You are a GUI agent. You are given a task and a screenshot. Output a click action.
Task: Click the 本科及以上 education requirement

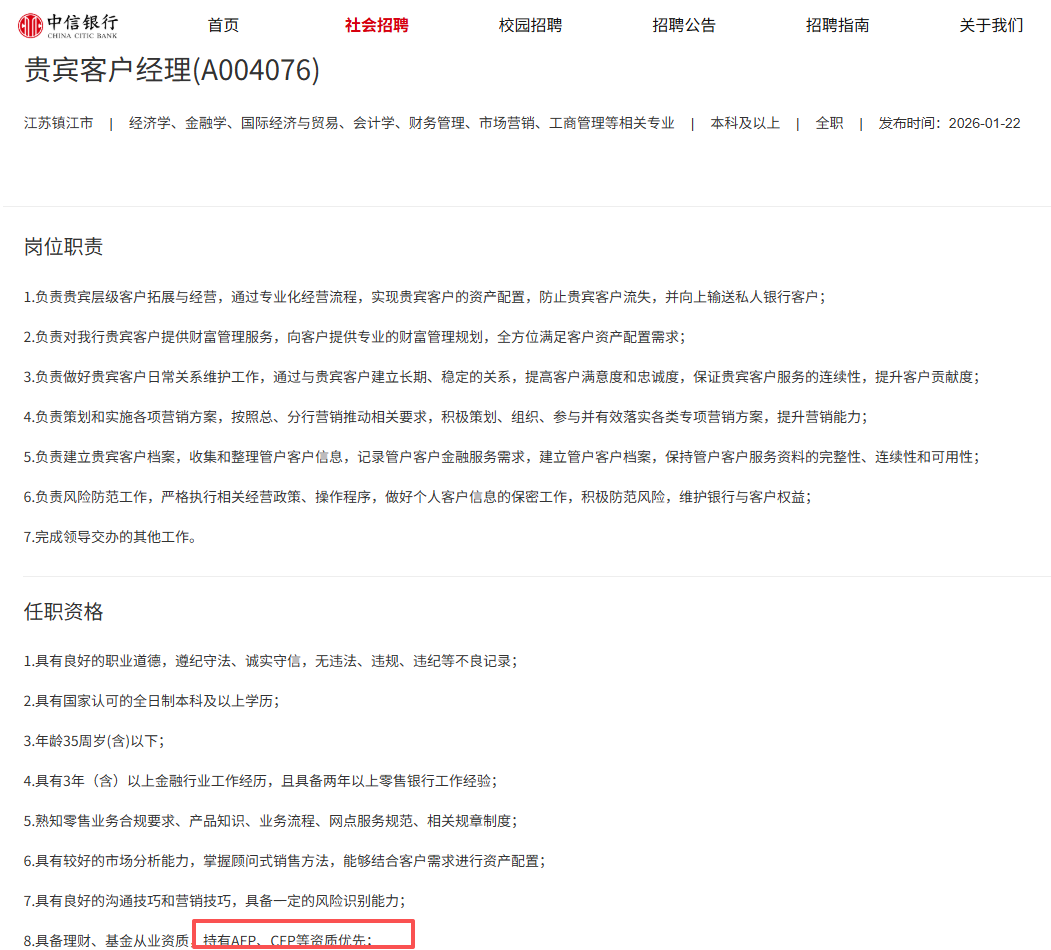point(745,123)
